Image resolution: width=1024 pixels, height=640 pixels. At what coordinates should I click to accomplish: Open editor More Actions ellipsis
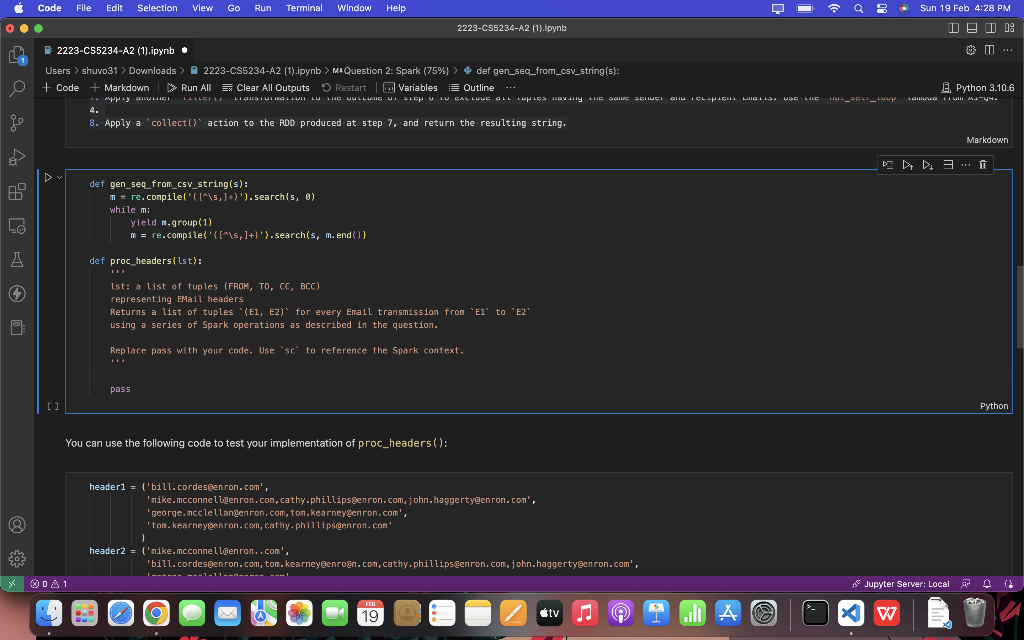(1008, 50)
